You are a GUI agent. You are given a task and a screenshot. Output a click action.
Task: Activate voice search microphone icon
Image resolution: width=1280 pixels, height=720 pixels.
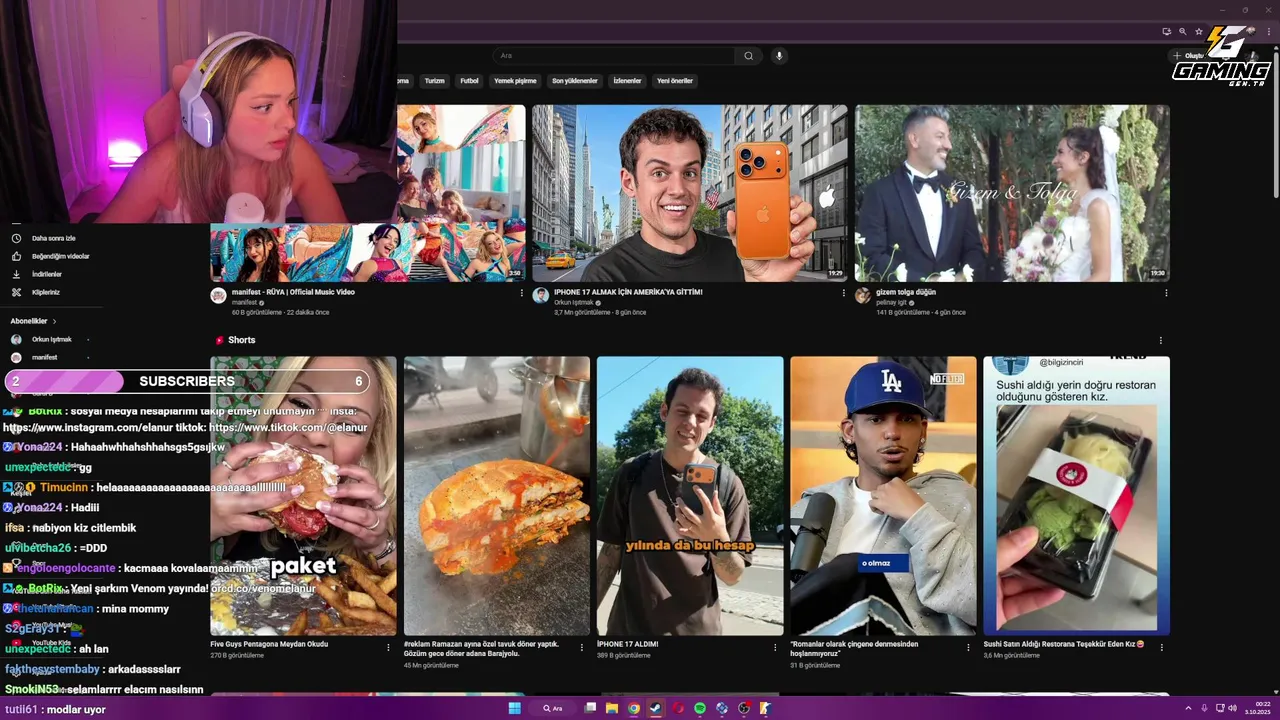[779, 56]
